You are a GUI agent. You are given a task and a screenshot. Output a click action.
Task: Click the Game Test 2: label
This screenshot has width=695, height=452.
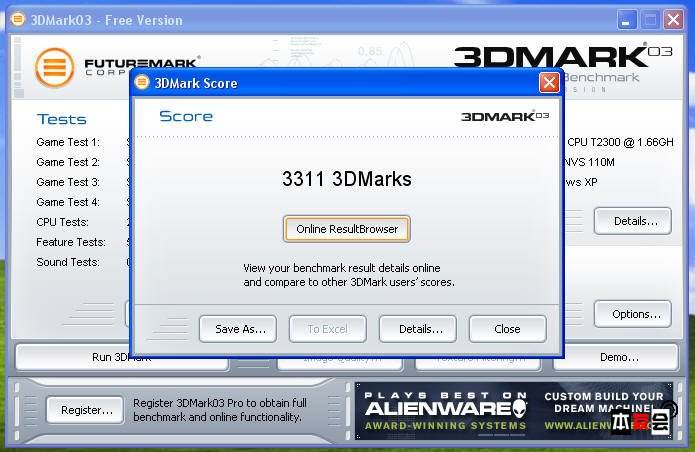click(x=68, y=162)
